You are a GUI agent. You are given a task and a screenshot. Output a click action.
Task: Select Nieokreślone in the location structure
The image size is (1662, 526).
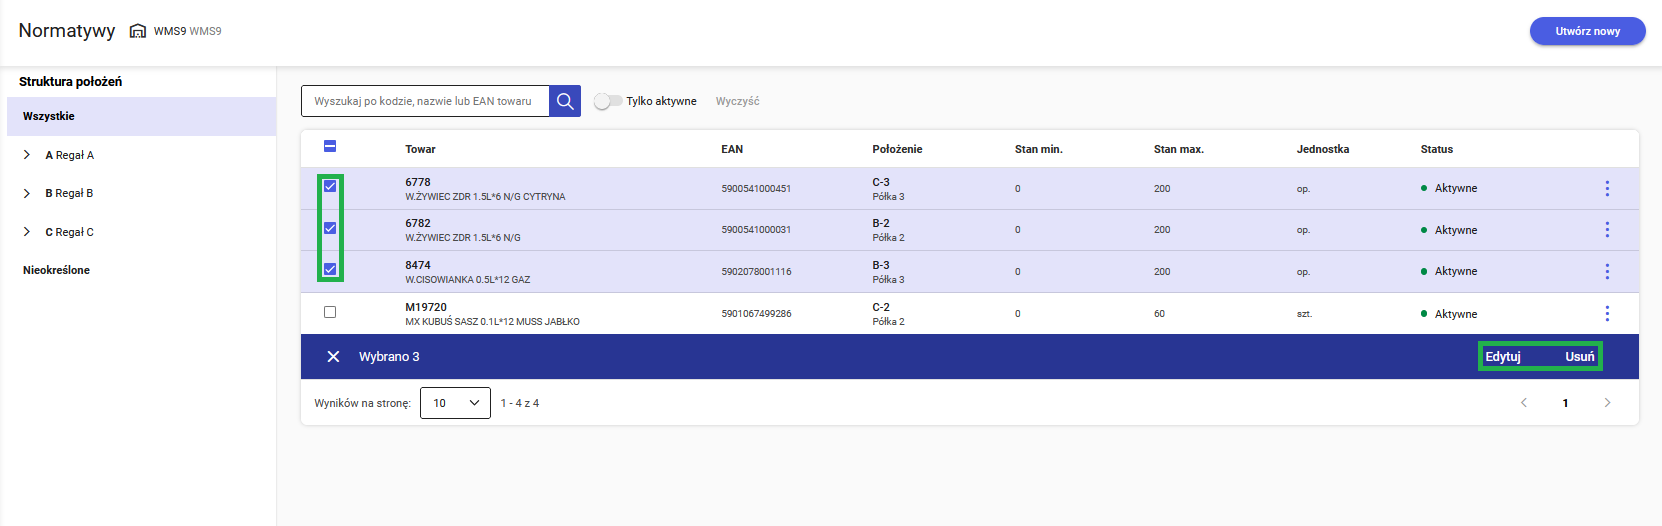pyautogui.click(x=56, y=270)
